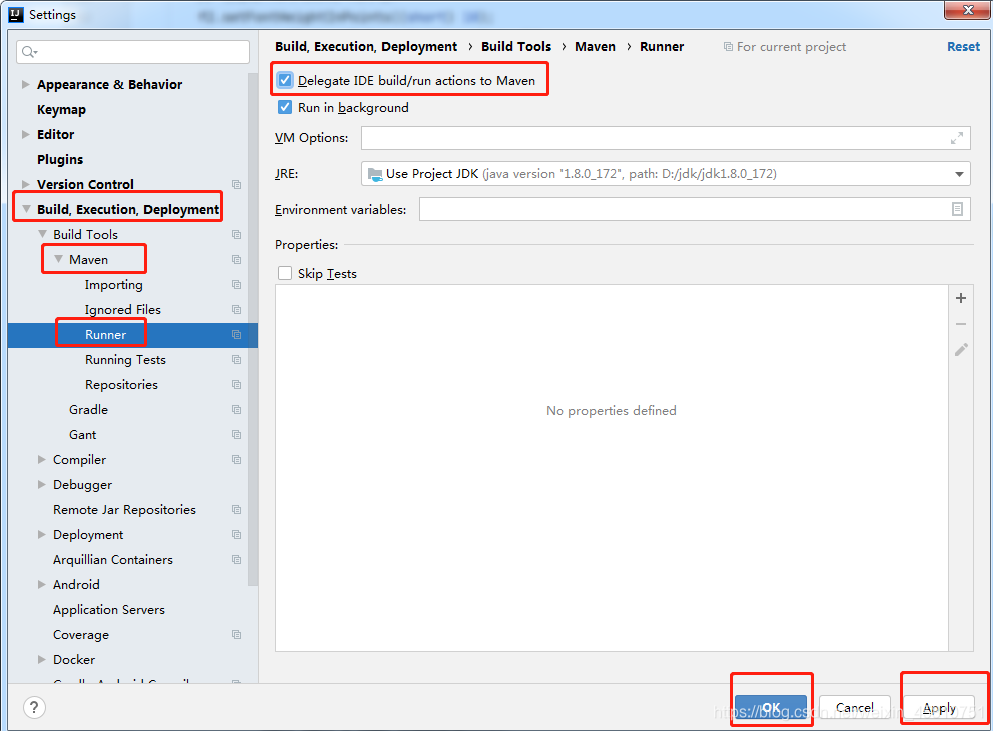The height and width of the screenshot is (731, 993).
Task: Enable the Skip Tests checkbox
Action: [285, 273]
